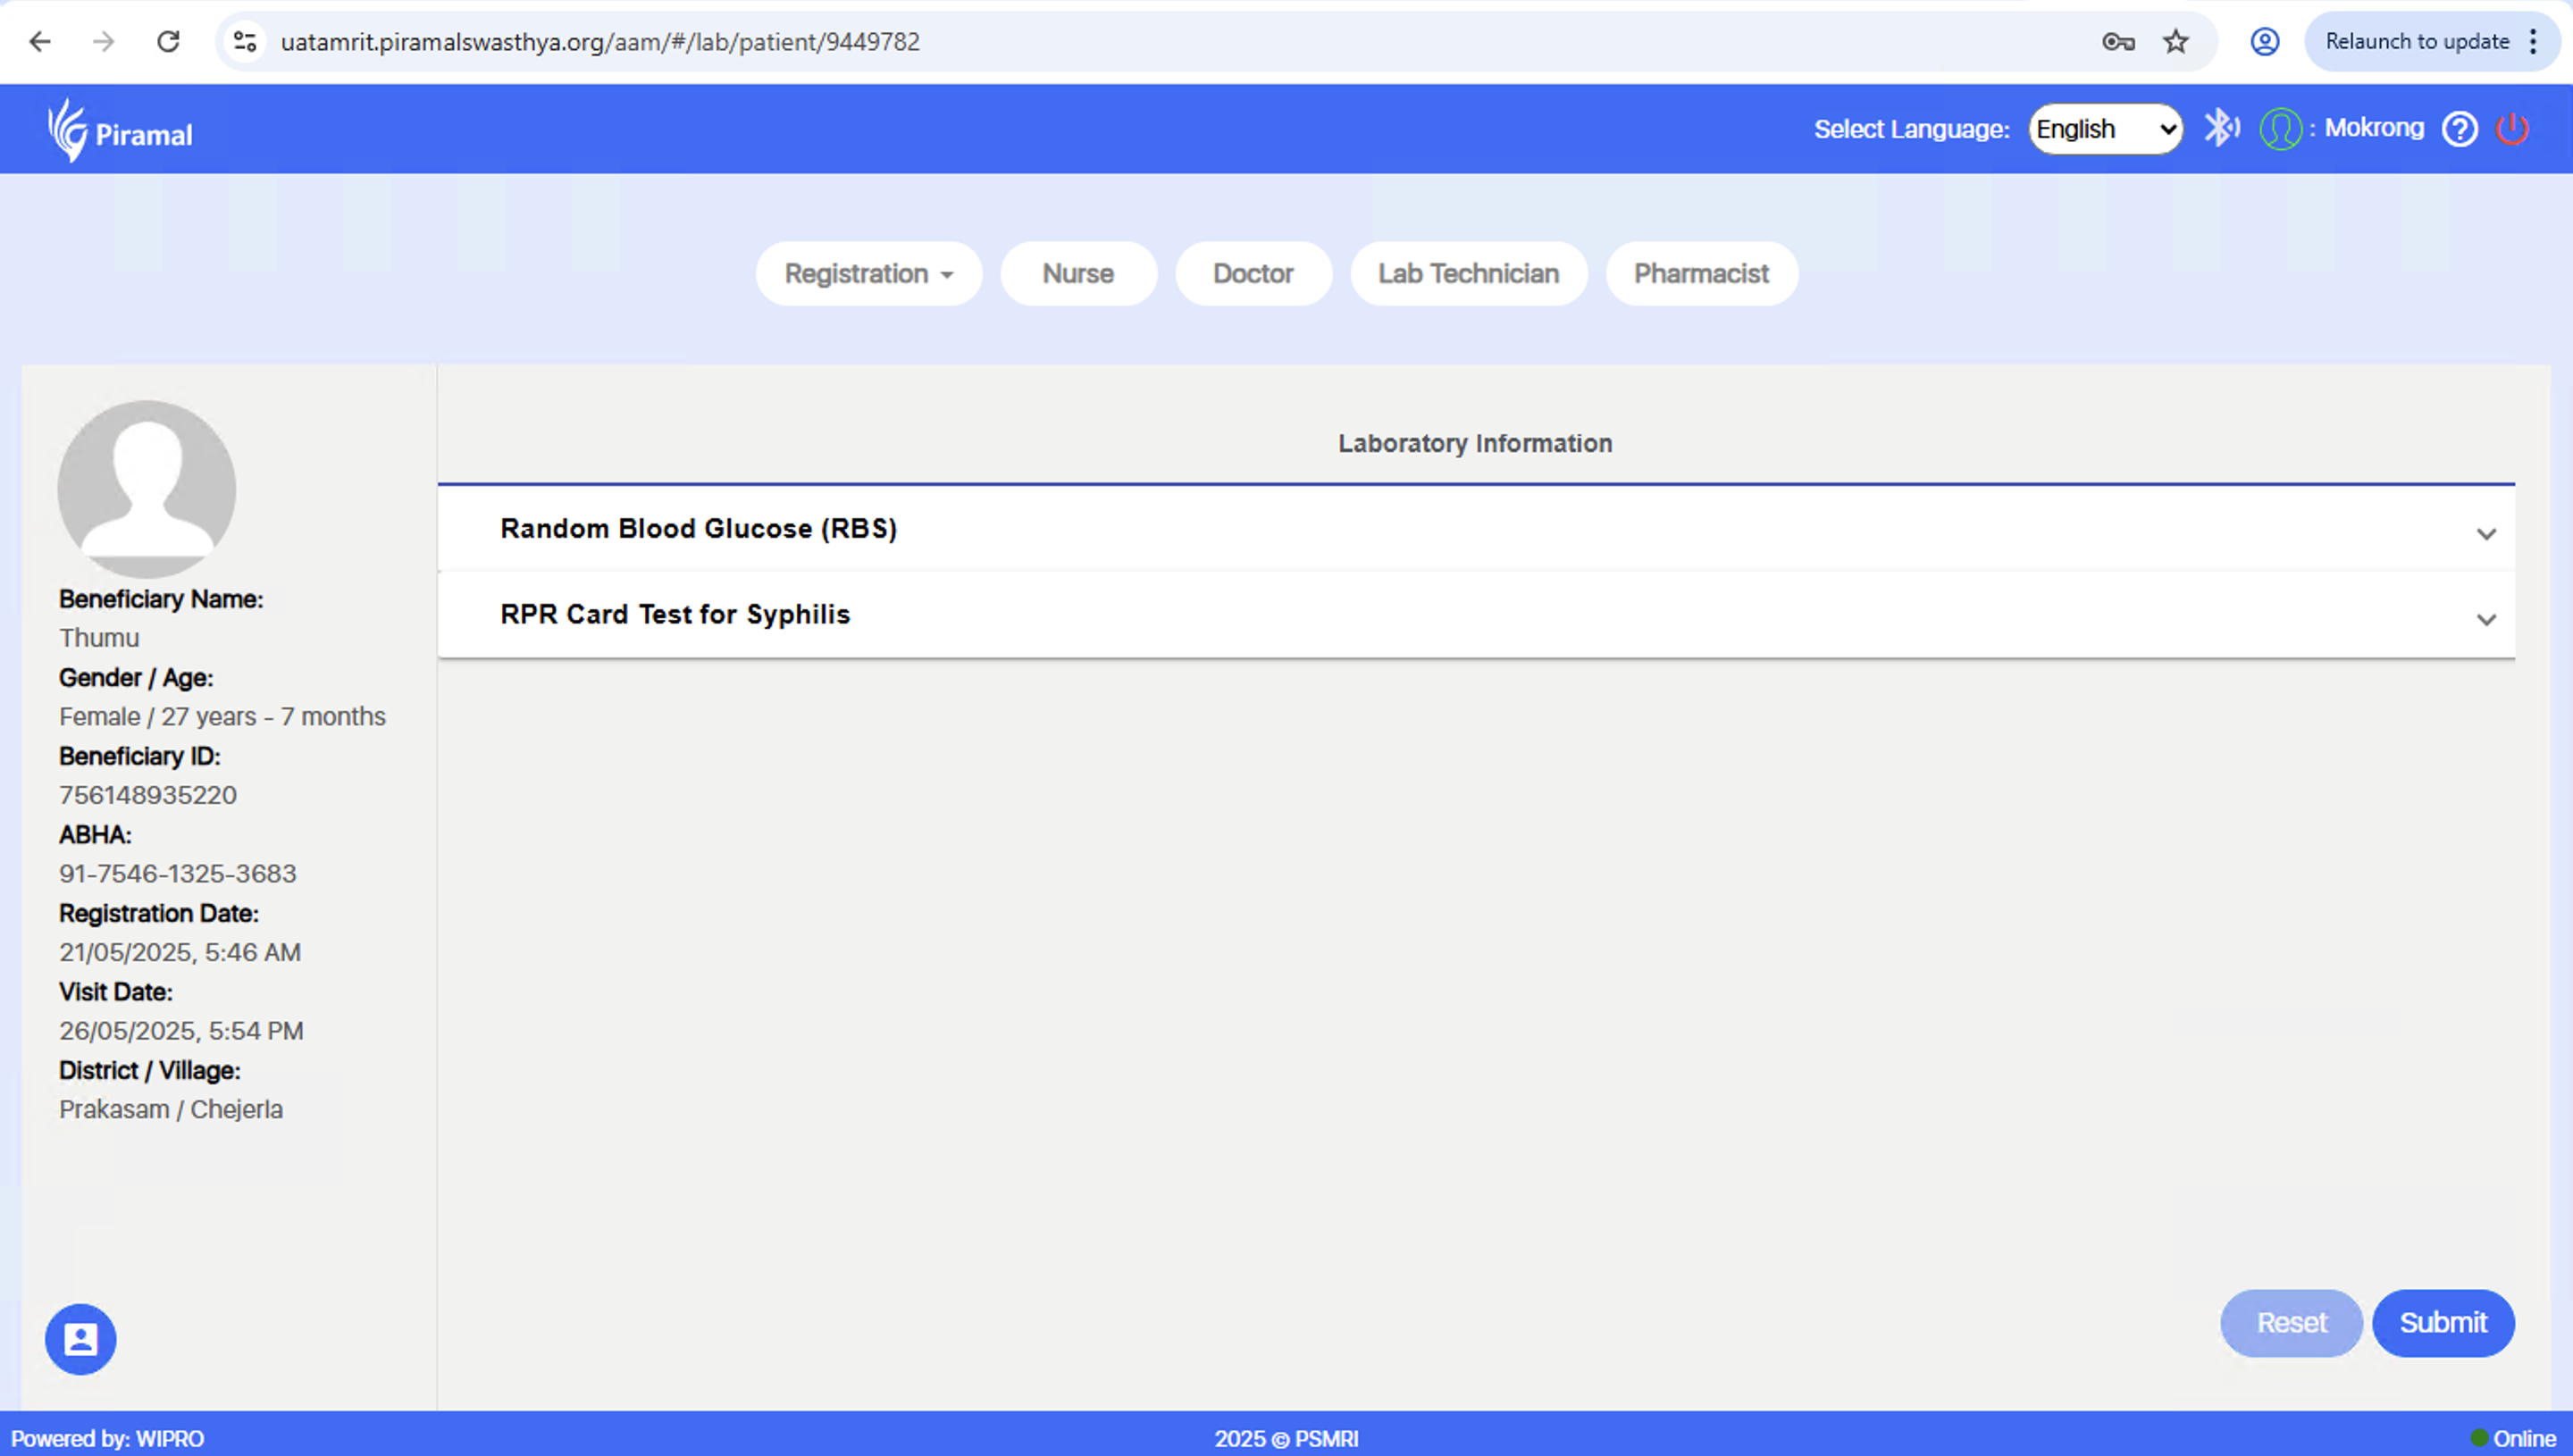Bookmark this page with the star icon
The height and width of the screenshot is (1456, 2573).
tap(2176, 42)
